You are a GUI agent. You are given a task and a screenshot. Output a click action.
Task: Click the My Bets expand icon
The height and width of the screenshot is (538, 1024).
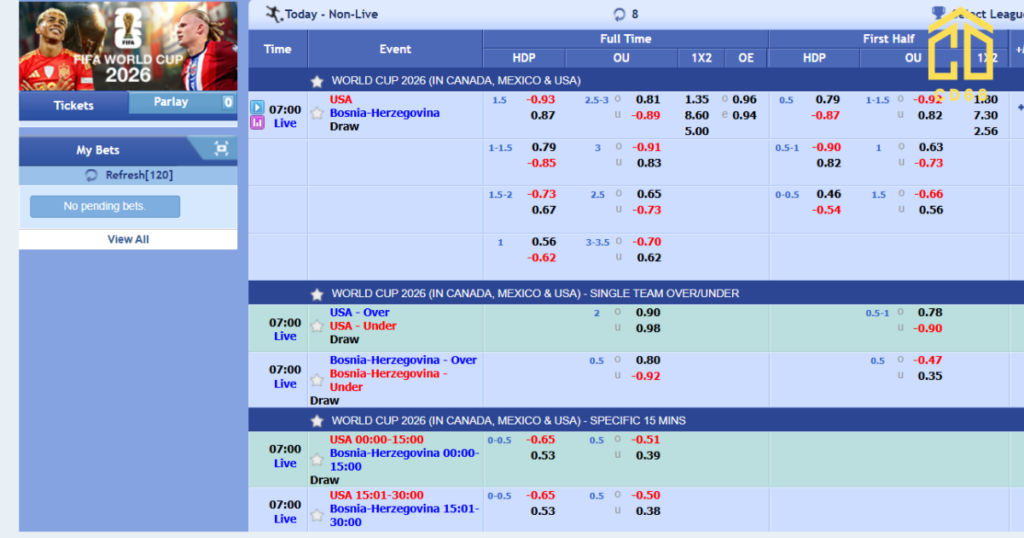(221, 149)
